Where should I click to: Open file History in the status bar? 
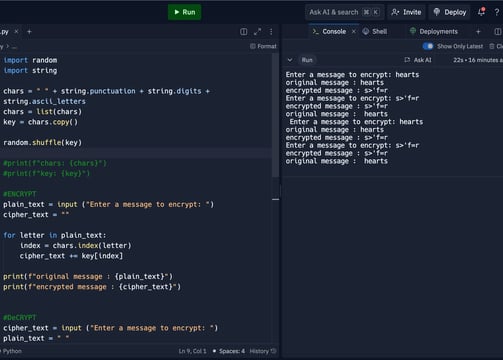(x=263, y=351)
